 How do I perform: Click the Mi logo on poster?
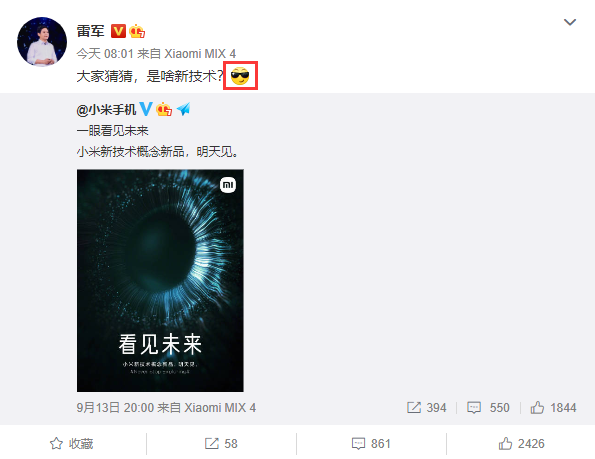click(228, 185)
